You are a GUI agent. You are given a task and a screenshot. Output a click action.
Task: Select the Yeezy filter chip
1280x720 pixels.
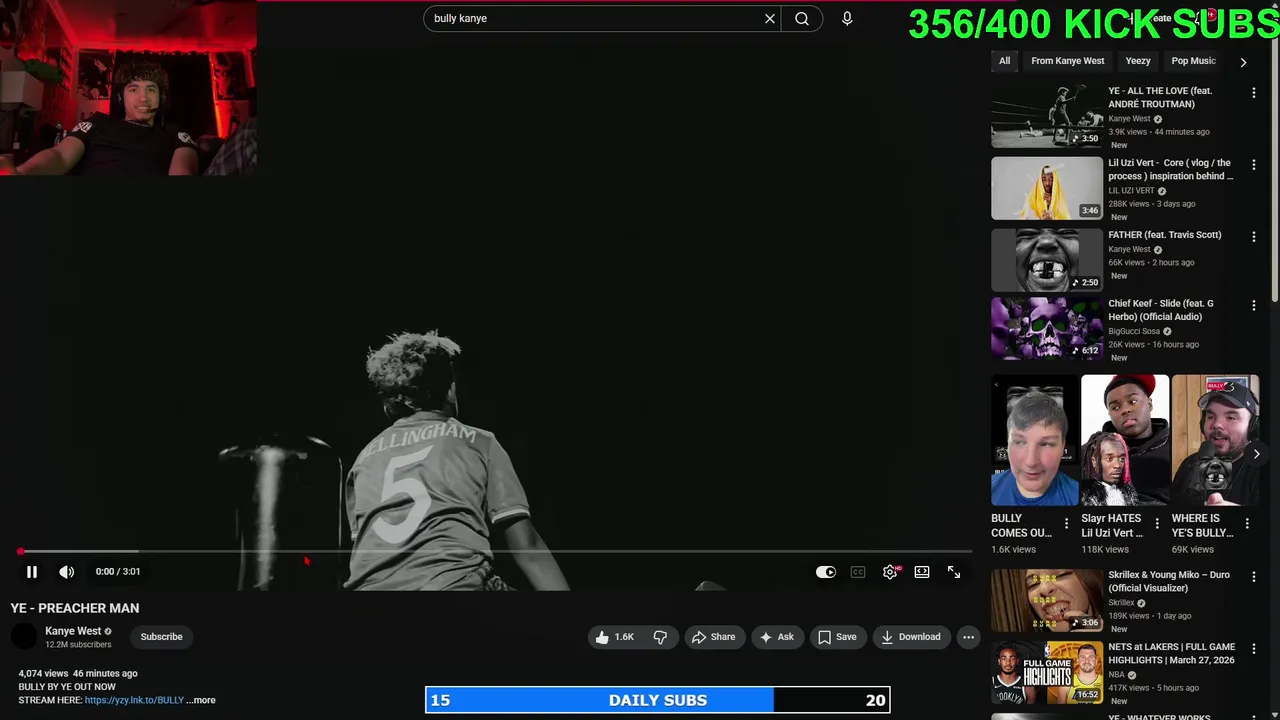(1138, 61)
